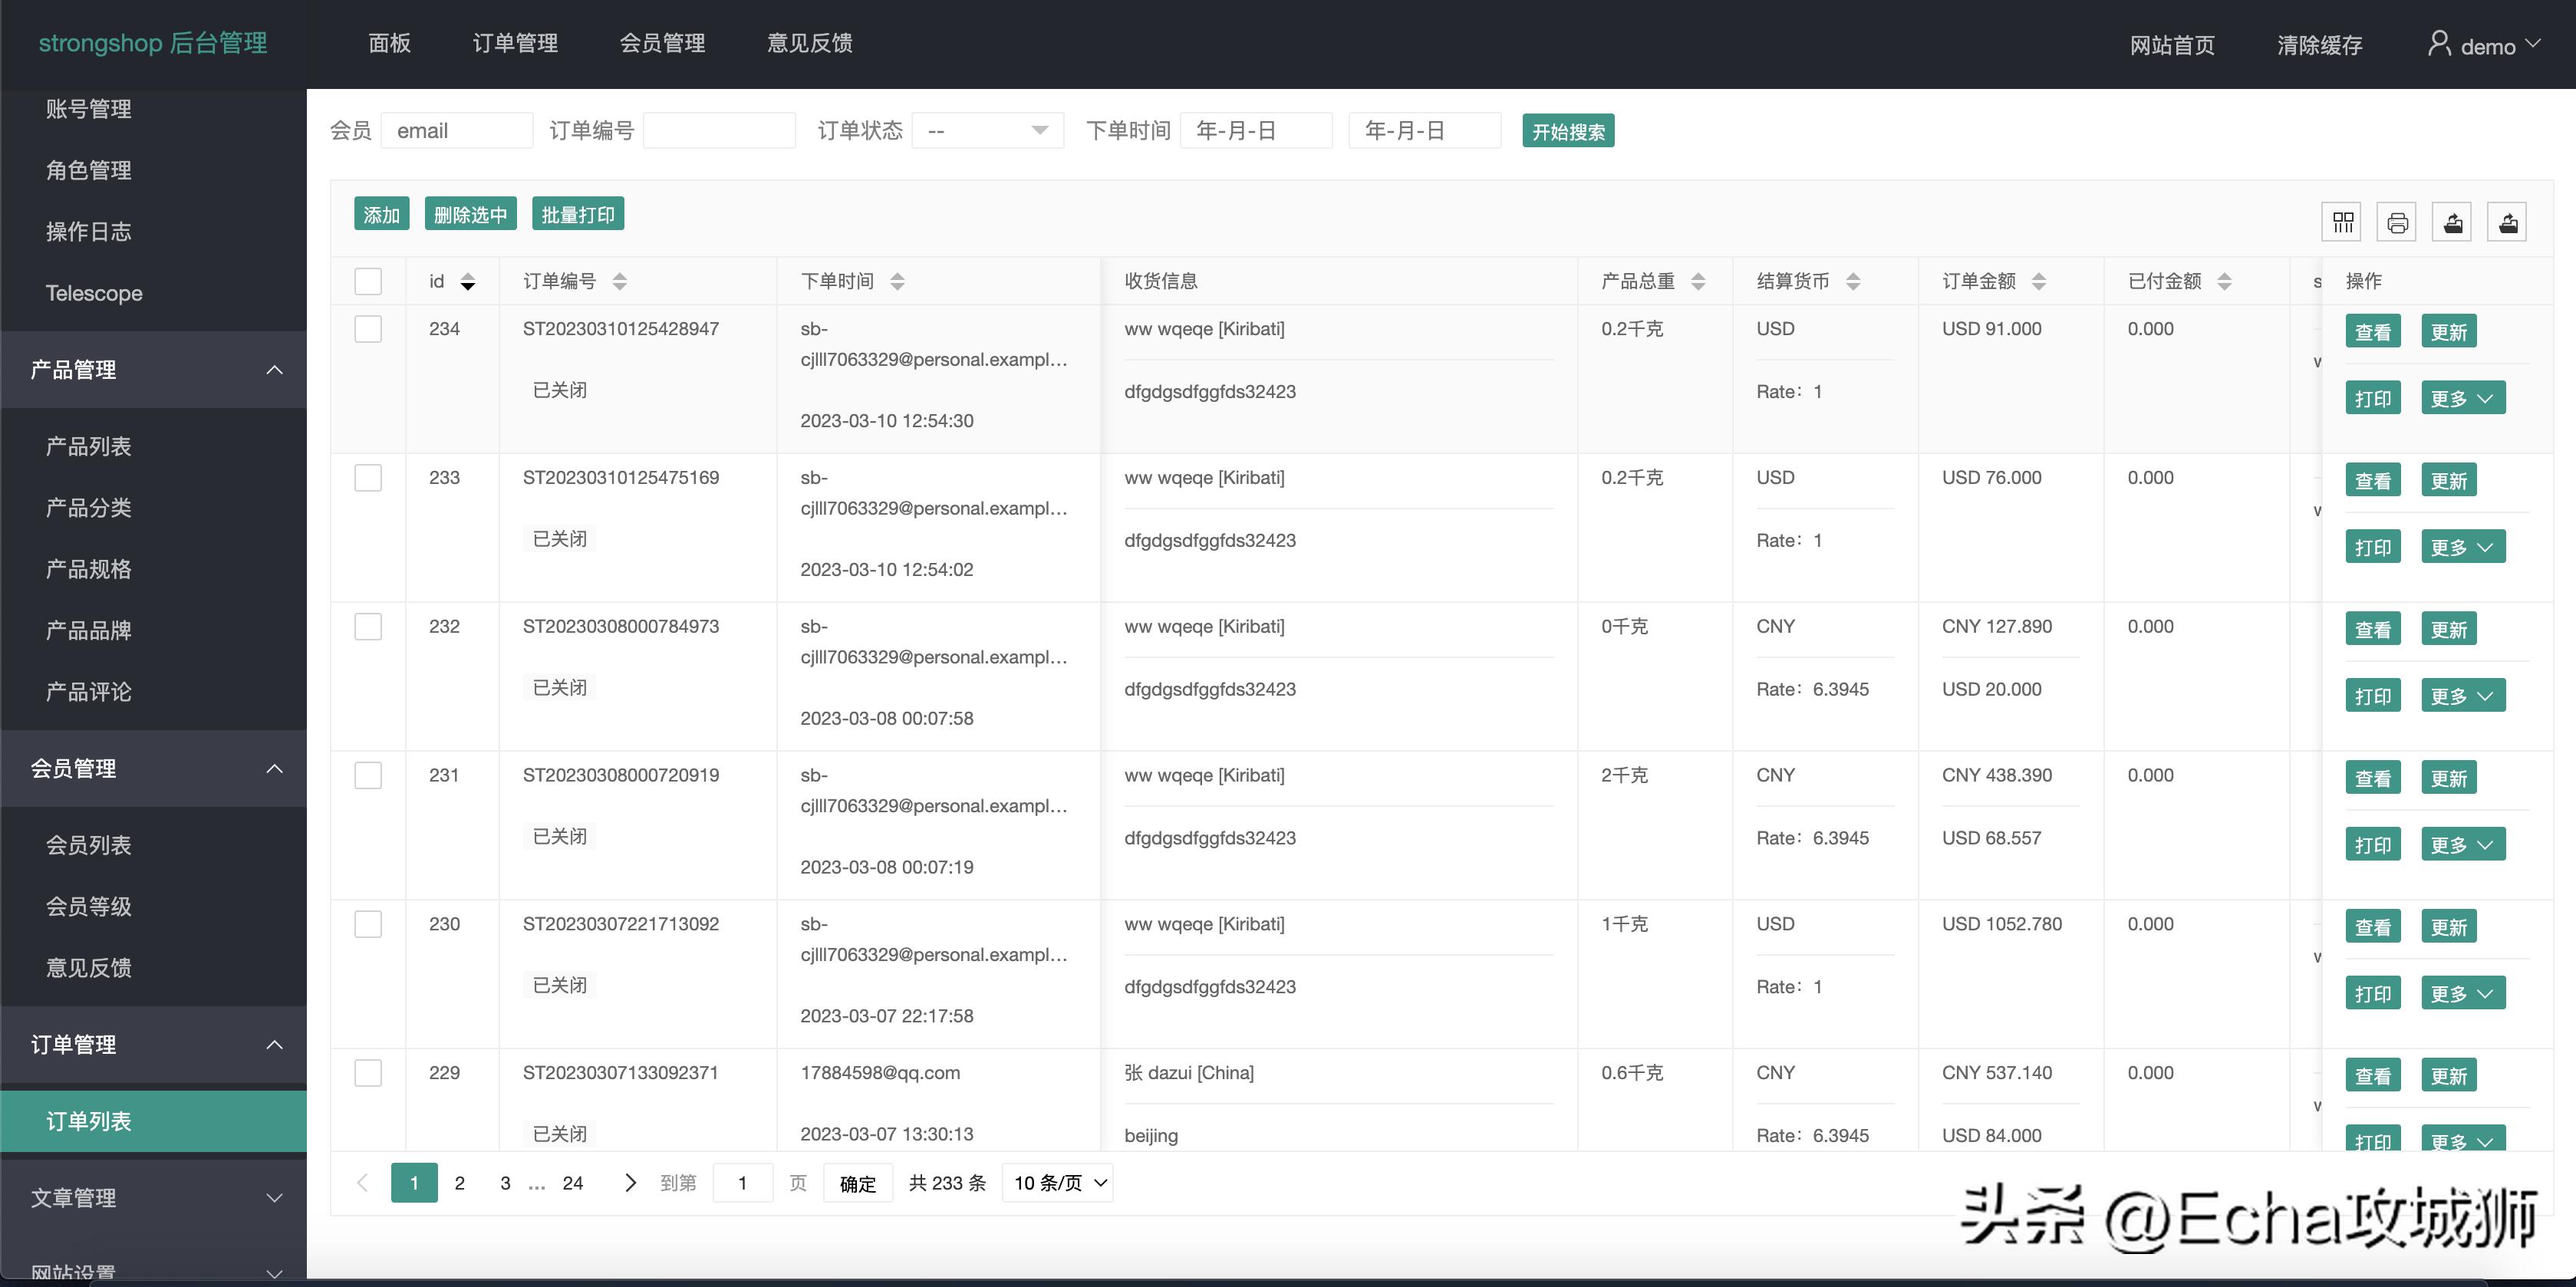
Task: Open the column filter grid icon
Action: [x=2342, y=222]
